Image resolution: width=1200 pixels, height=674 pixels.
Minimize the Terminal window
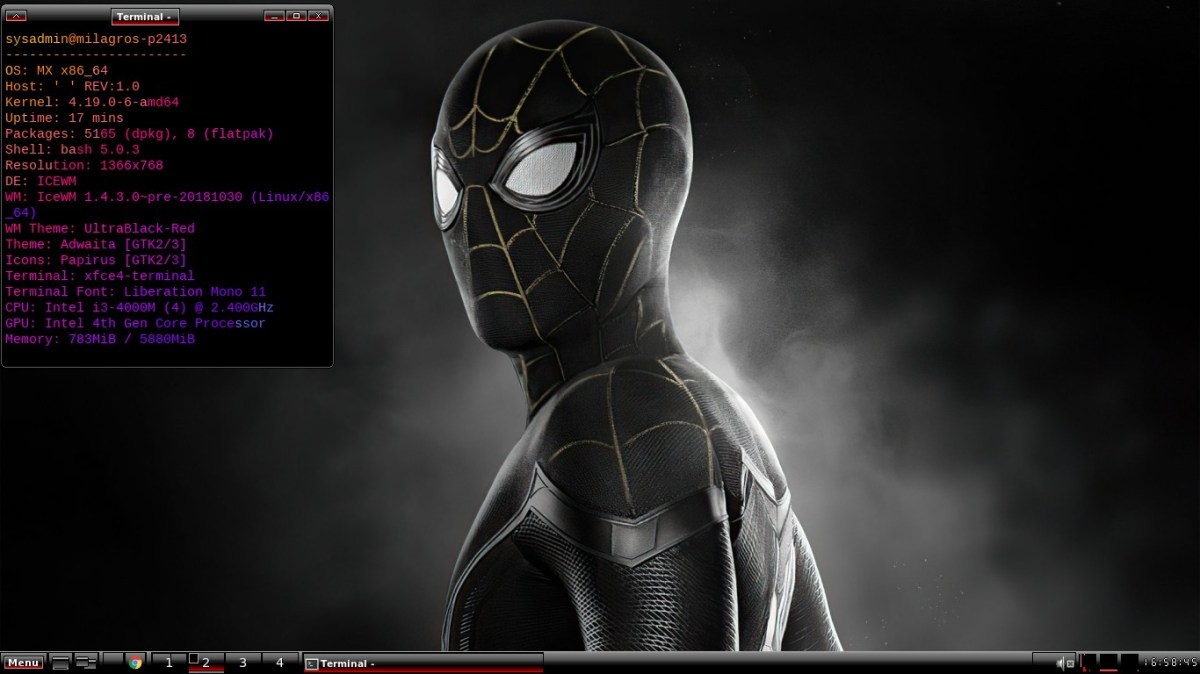(274, 16)
